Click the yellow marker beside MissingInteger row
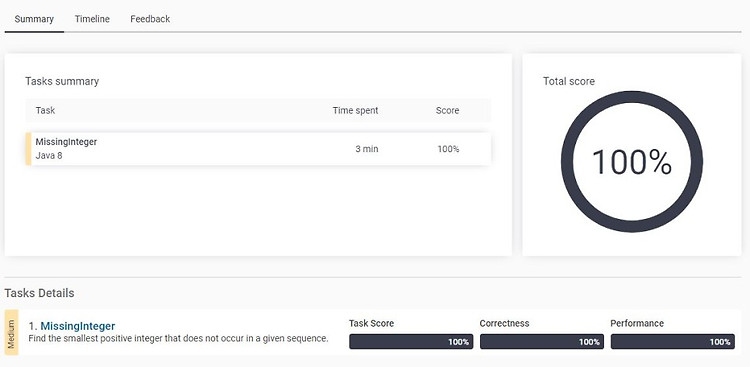750x367 pixels. 28,149
